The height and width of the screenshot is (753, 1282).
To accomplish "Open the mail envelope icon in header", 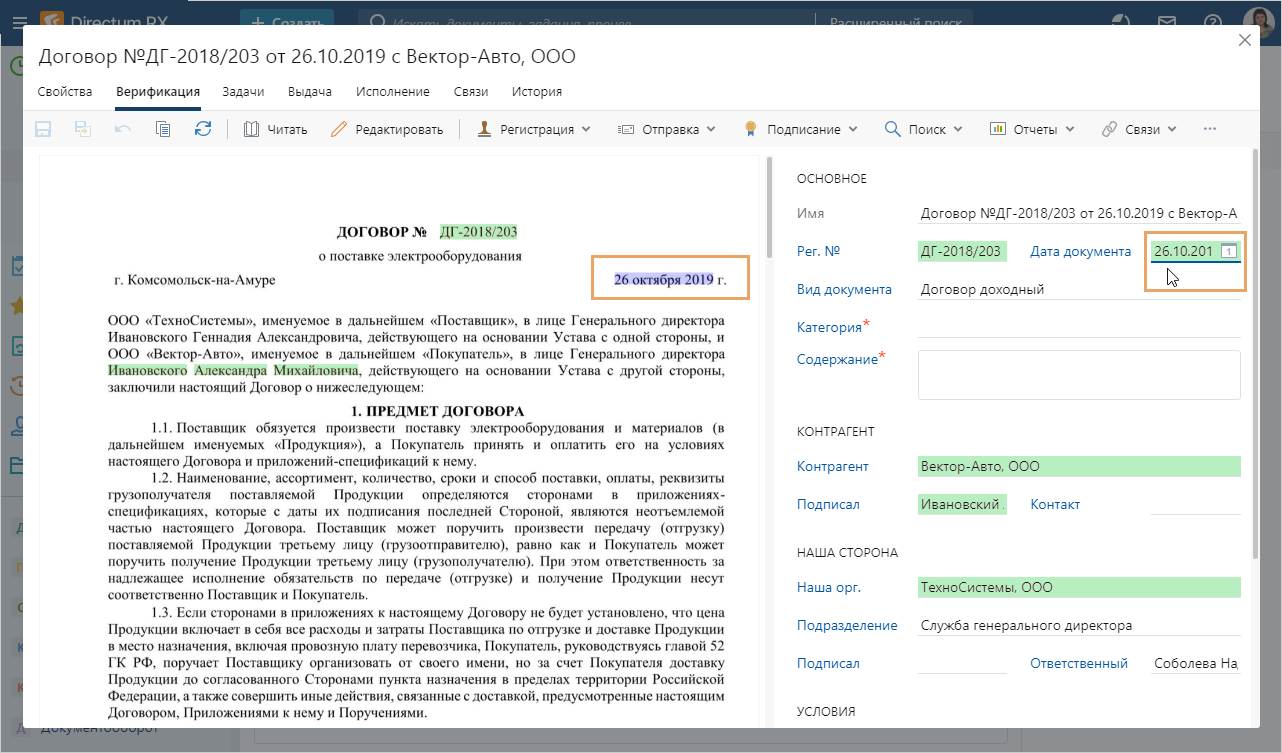I will coord(1166,22).
